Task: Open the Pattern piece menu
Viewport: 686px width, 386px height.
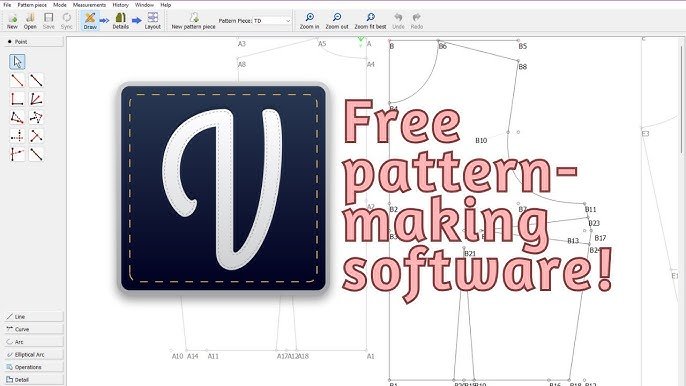Action: [32, 5]
